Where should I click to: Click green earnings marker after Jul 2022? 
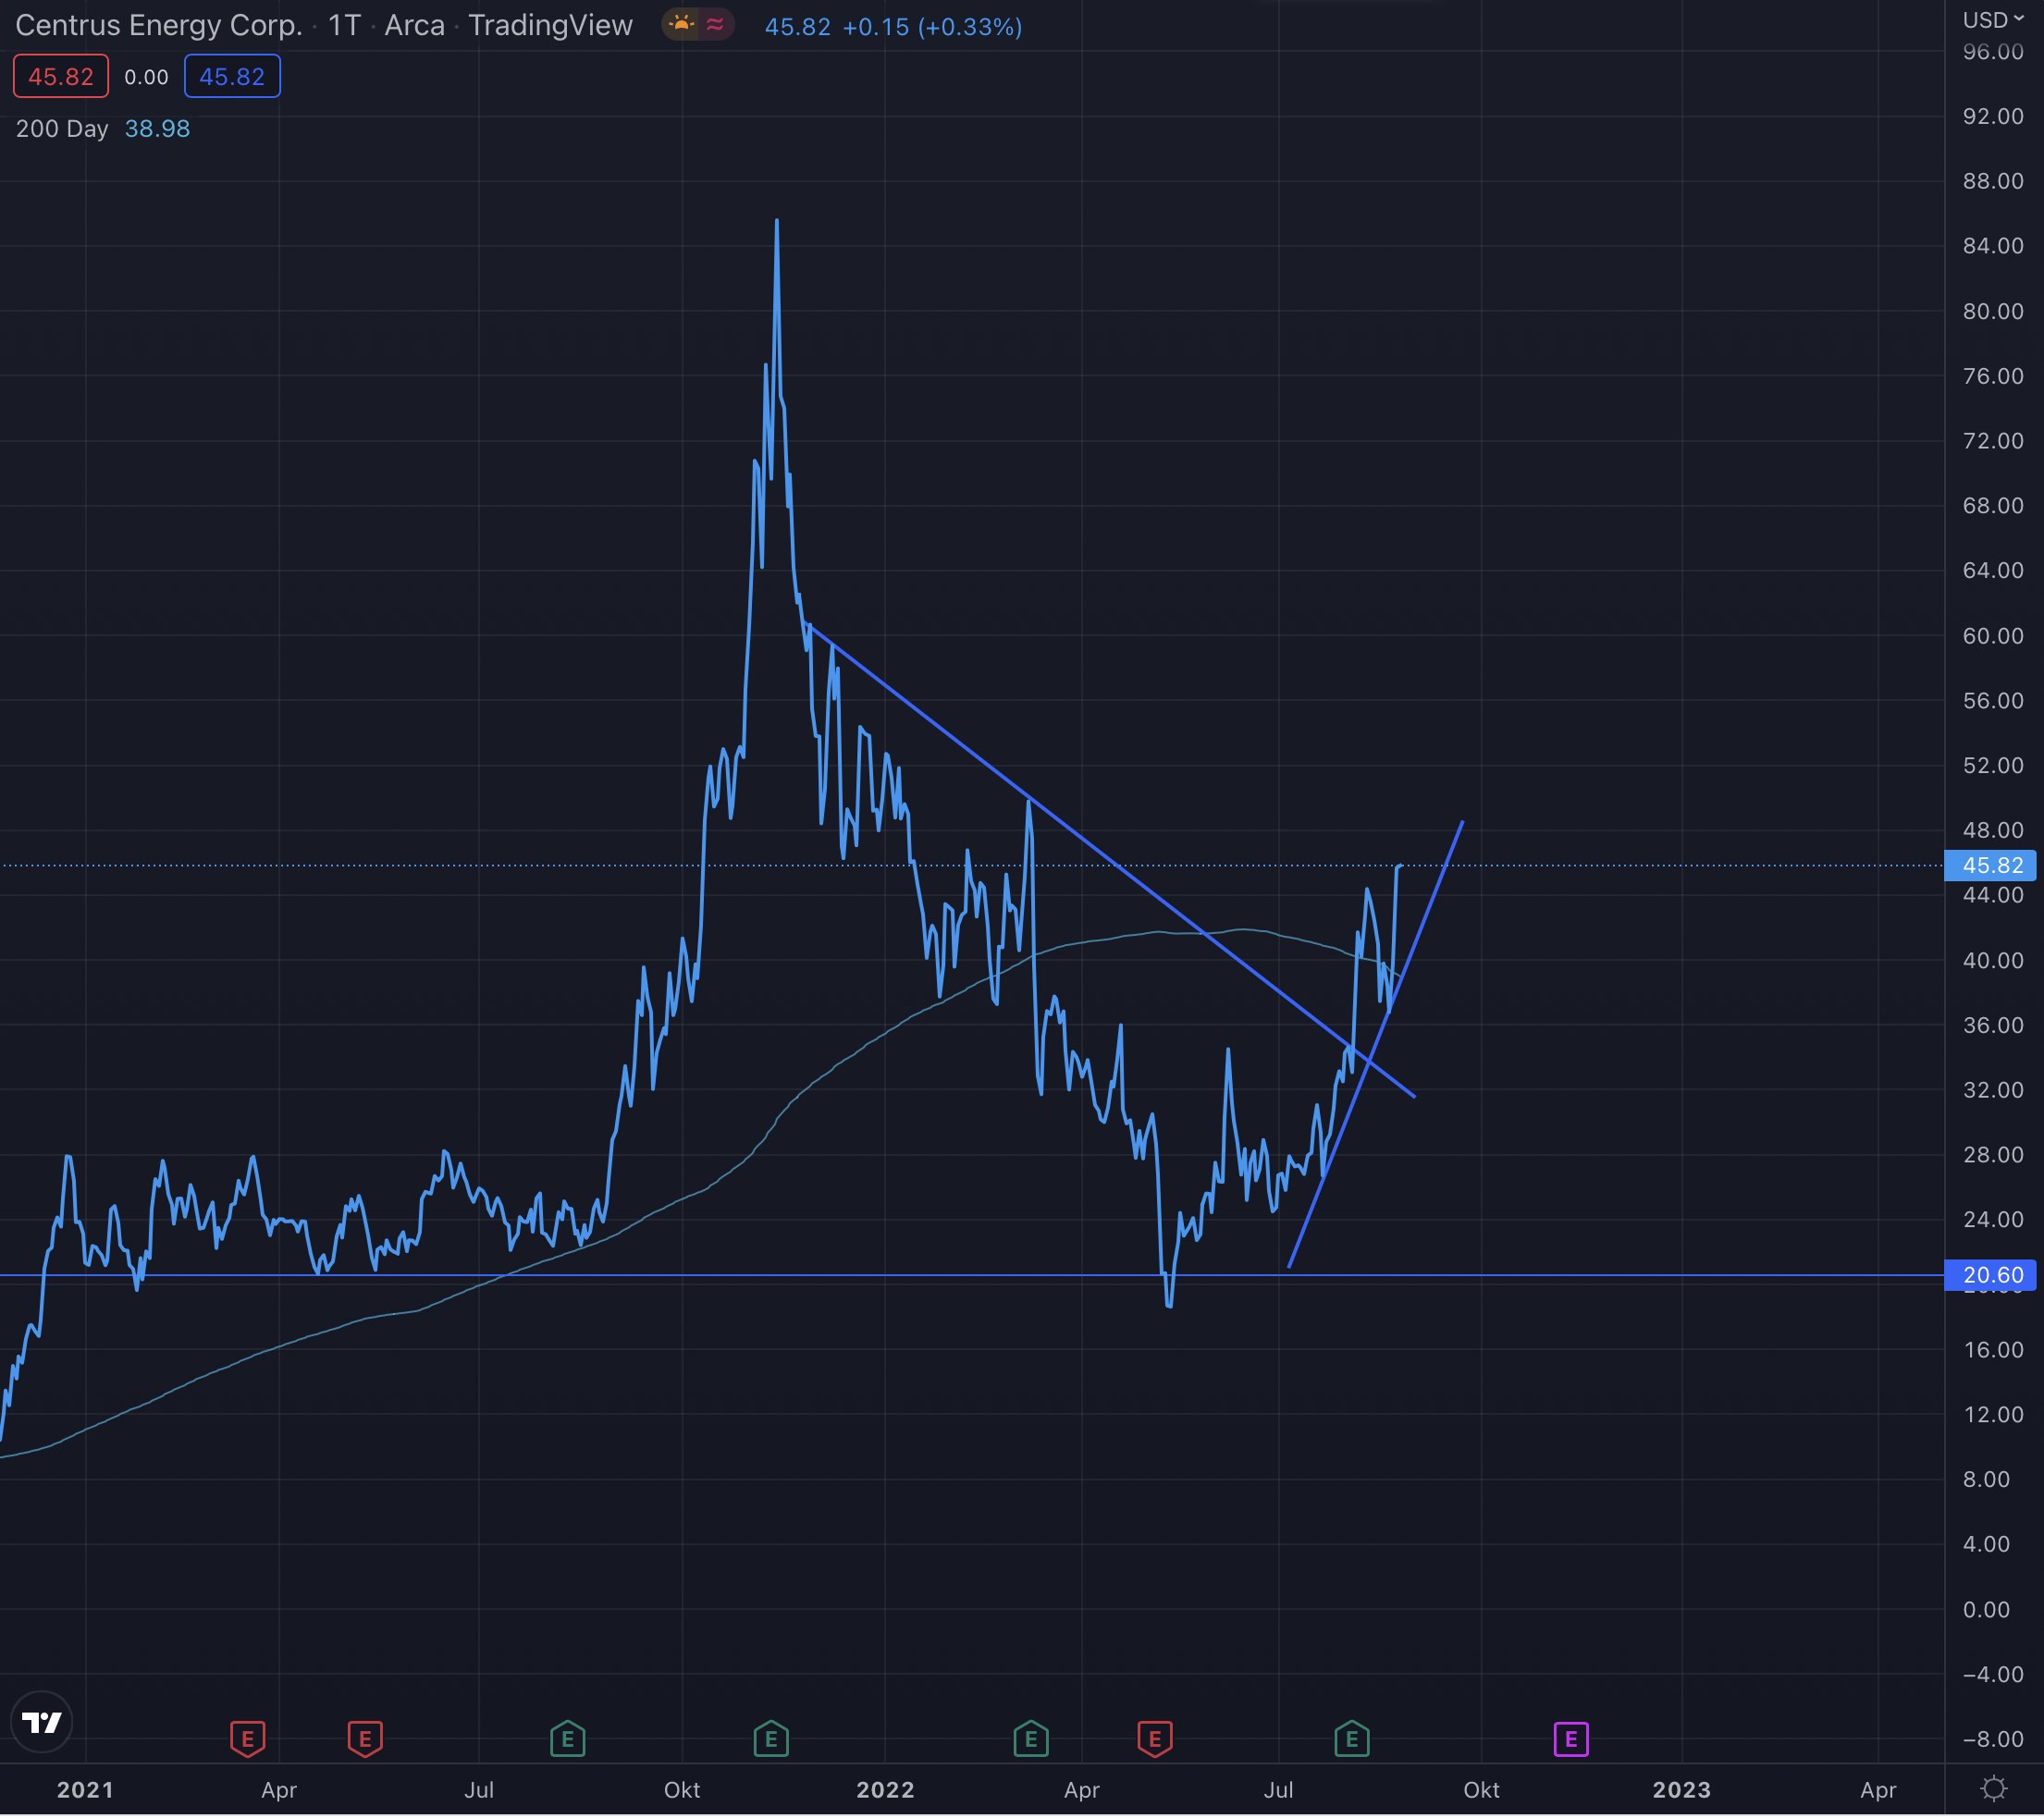1352,1740
